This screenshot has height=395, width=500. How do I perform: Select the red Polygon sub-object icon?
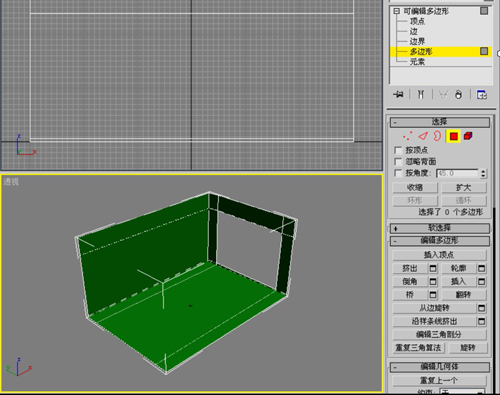pos(453,136)
